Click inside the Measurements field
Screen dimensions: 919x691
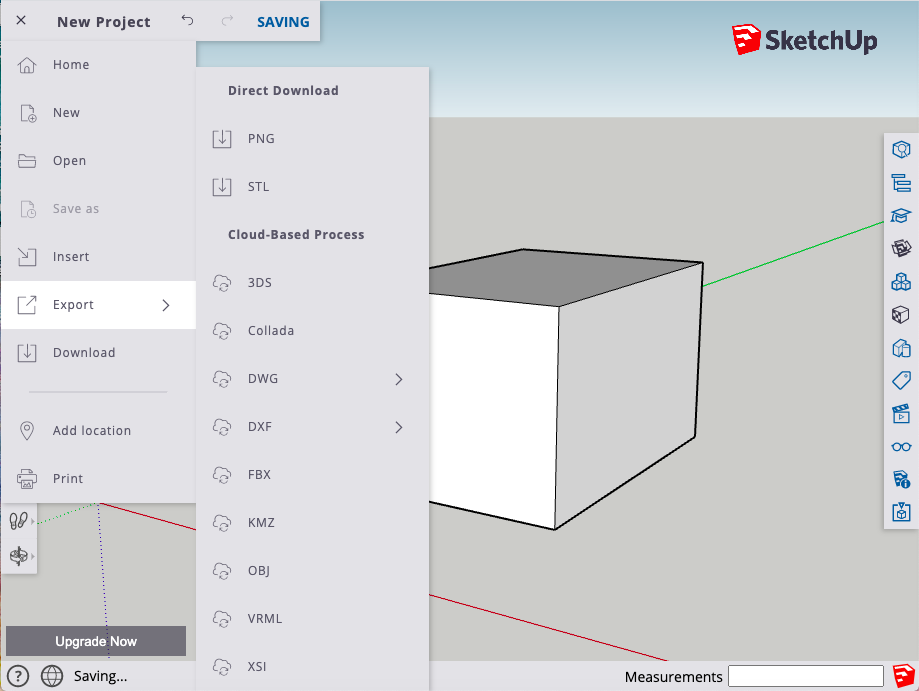point(806,676)
